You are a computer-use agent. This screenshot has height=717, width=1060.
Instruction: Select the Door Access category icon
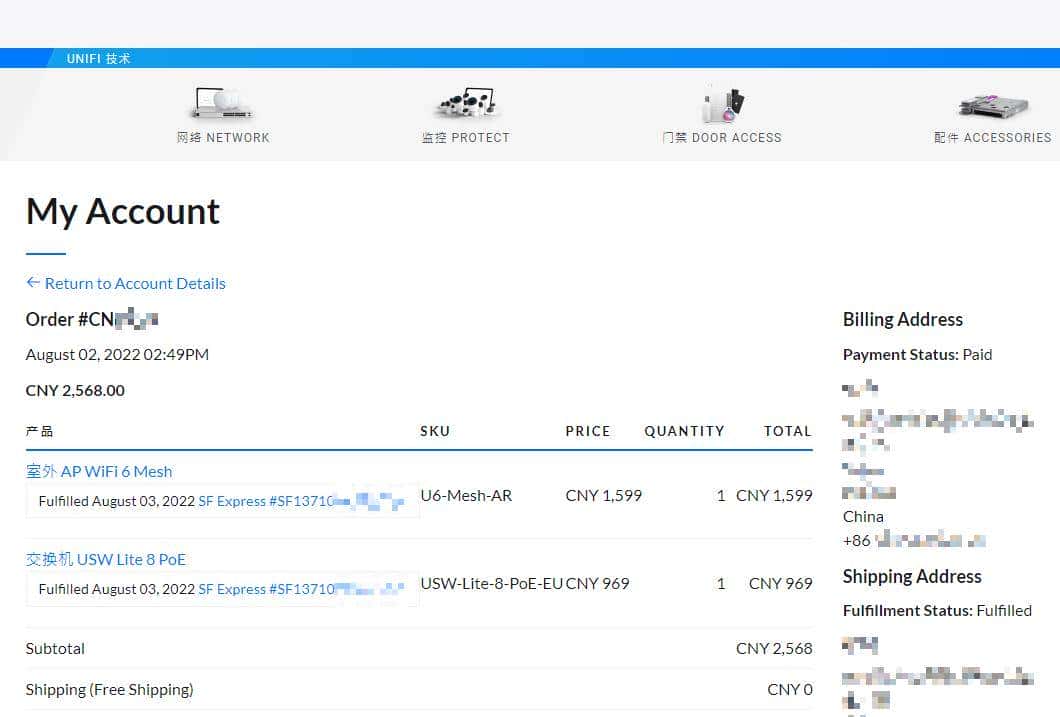(x=722, y=105)
